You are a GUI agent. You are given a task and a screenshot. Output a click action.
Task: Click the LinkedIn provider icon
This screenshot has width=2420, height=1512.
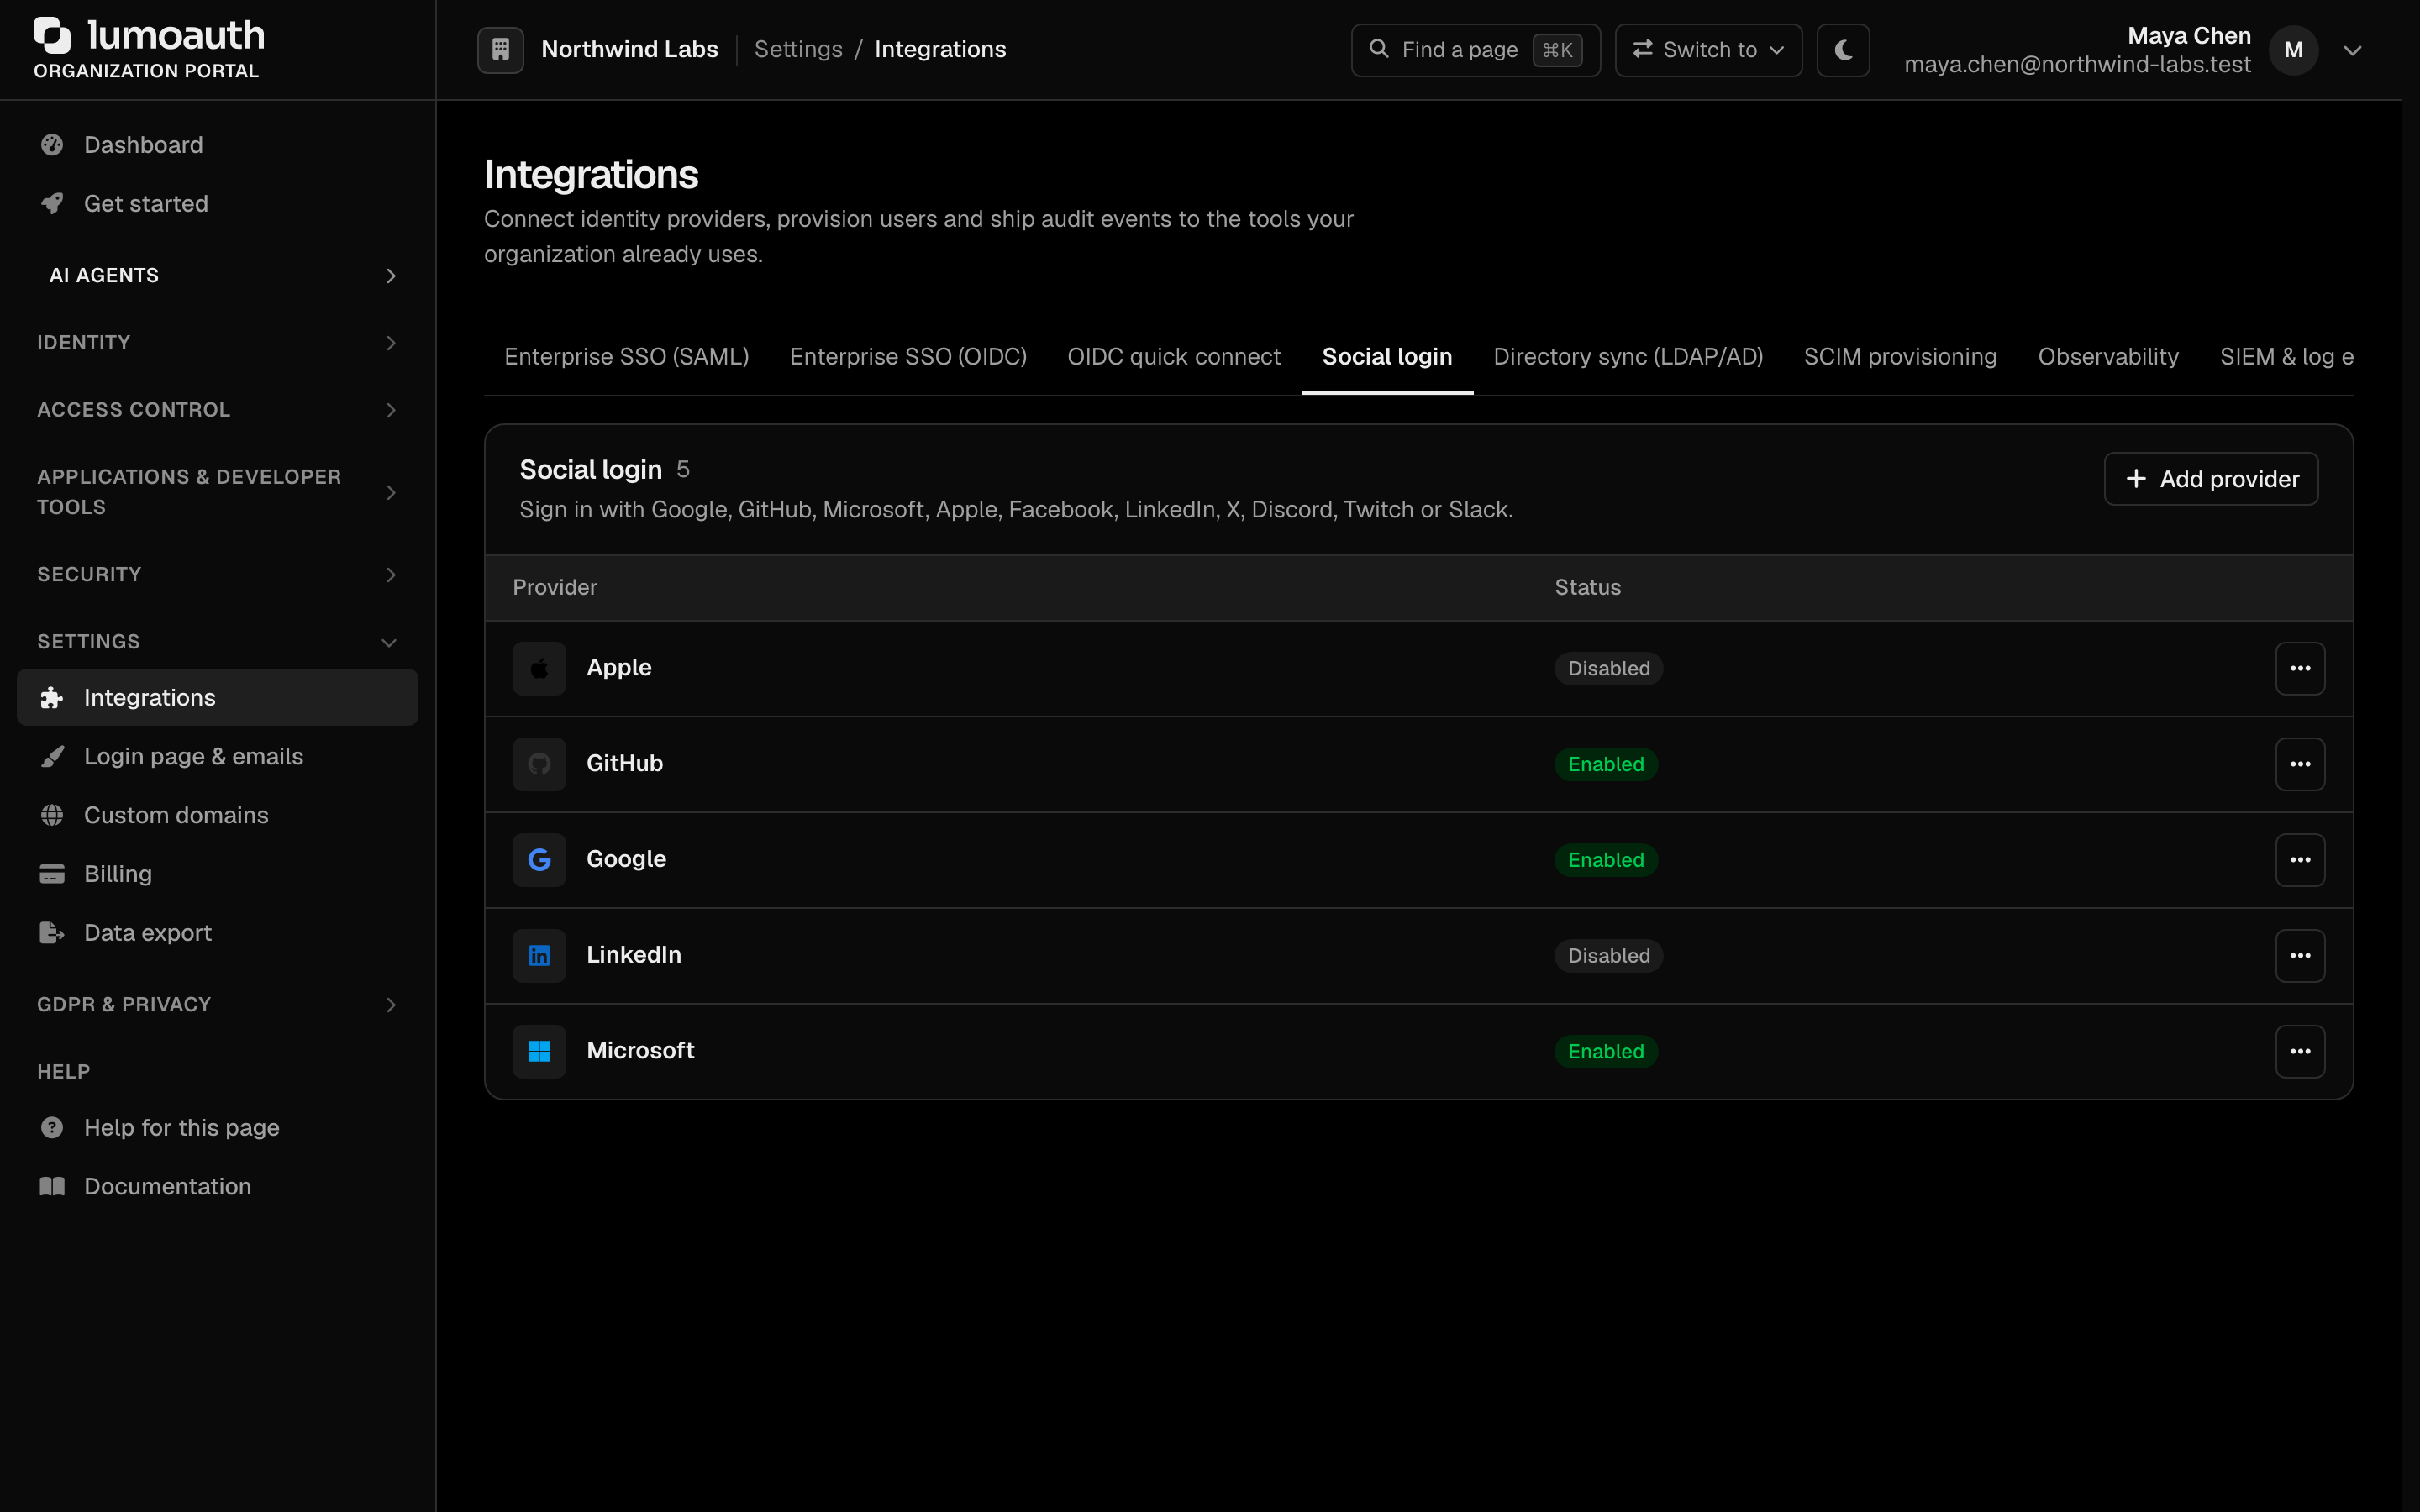coord(539,956)
